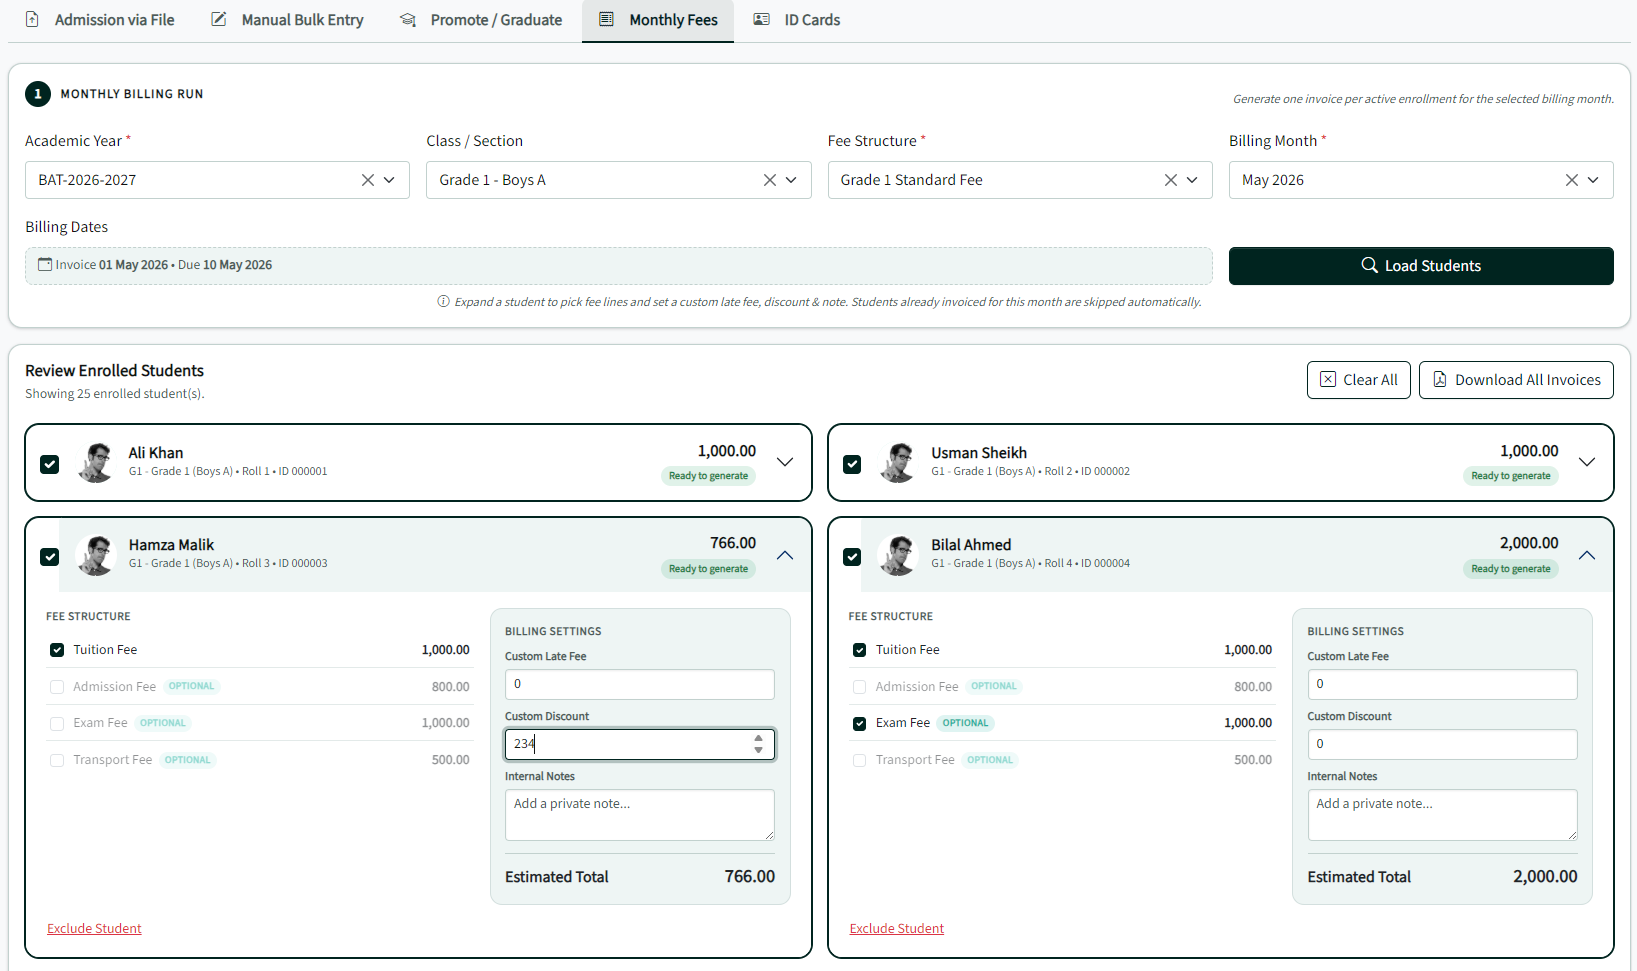1637x971 pixels.
Task: Clear the Academic Year selection with X
Action: point(368,180)
